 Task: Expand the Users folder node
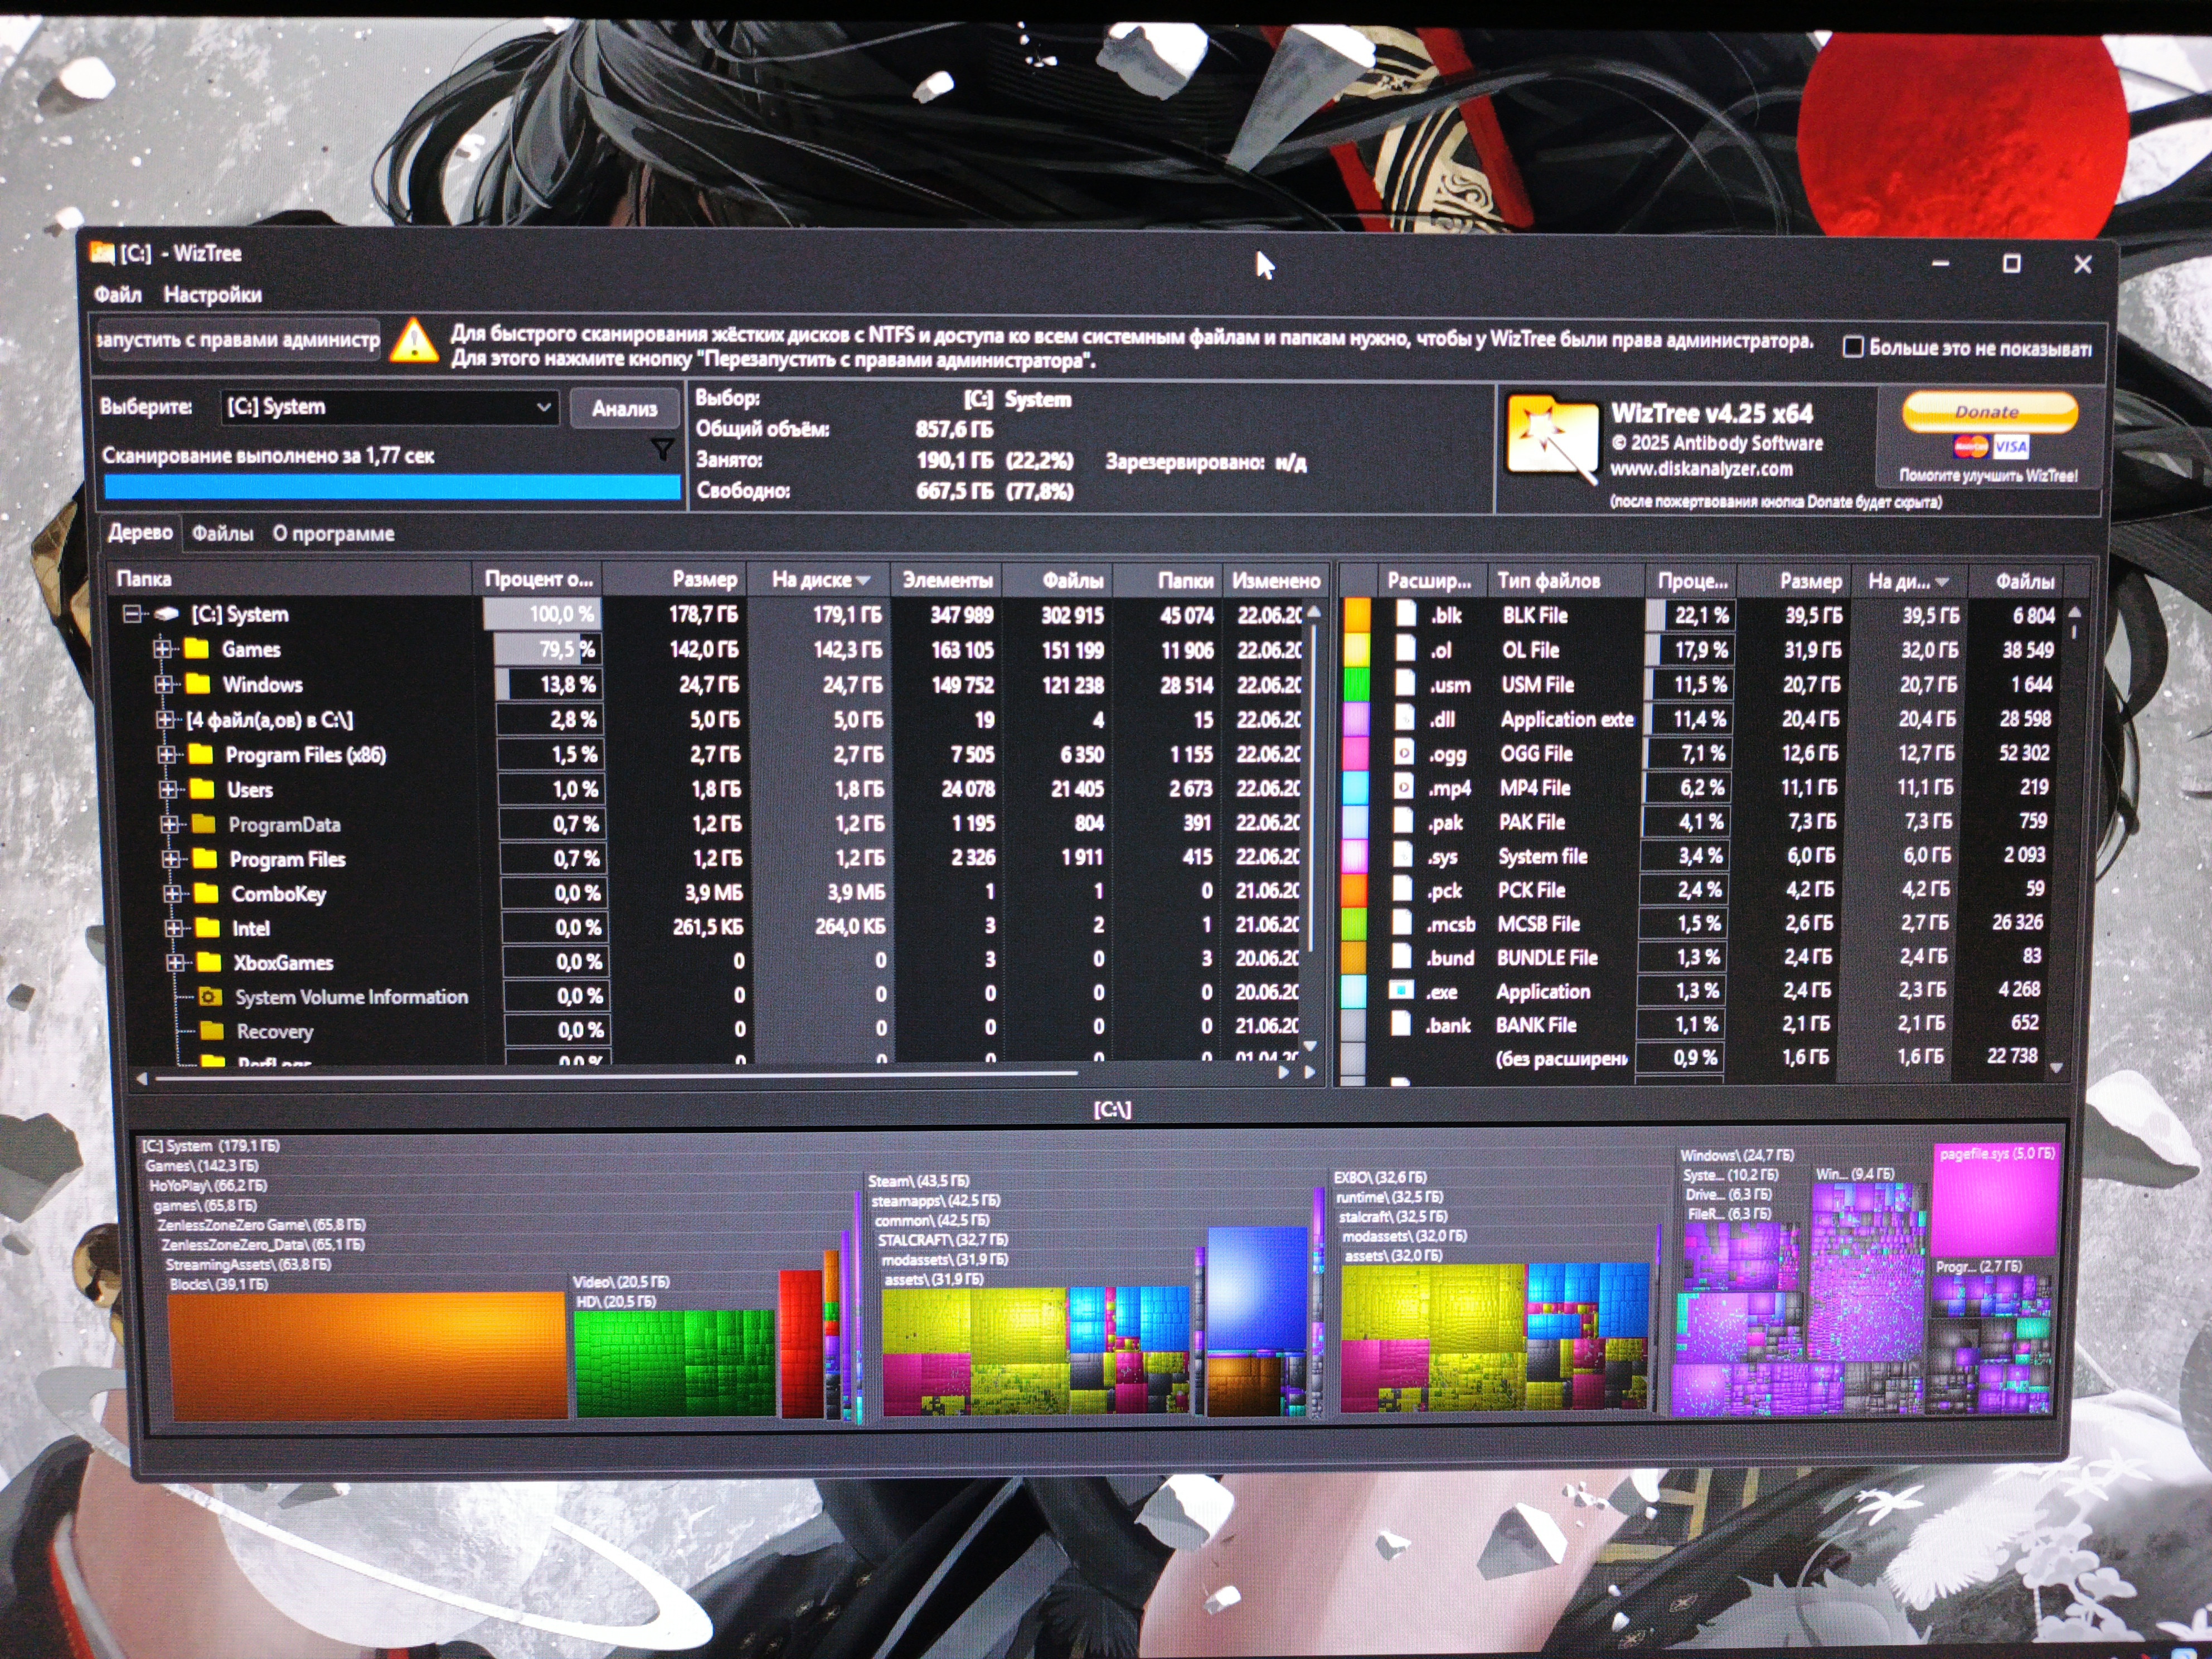pyautogui.click(x=168, y=789)
